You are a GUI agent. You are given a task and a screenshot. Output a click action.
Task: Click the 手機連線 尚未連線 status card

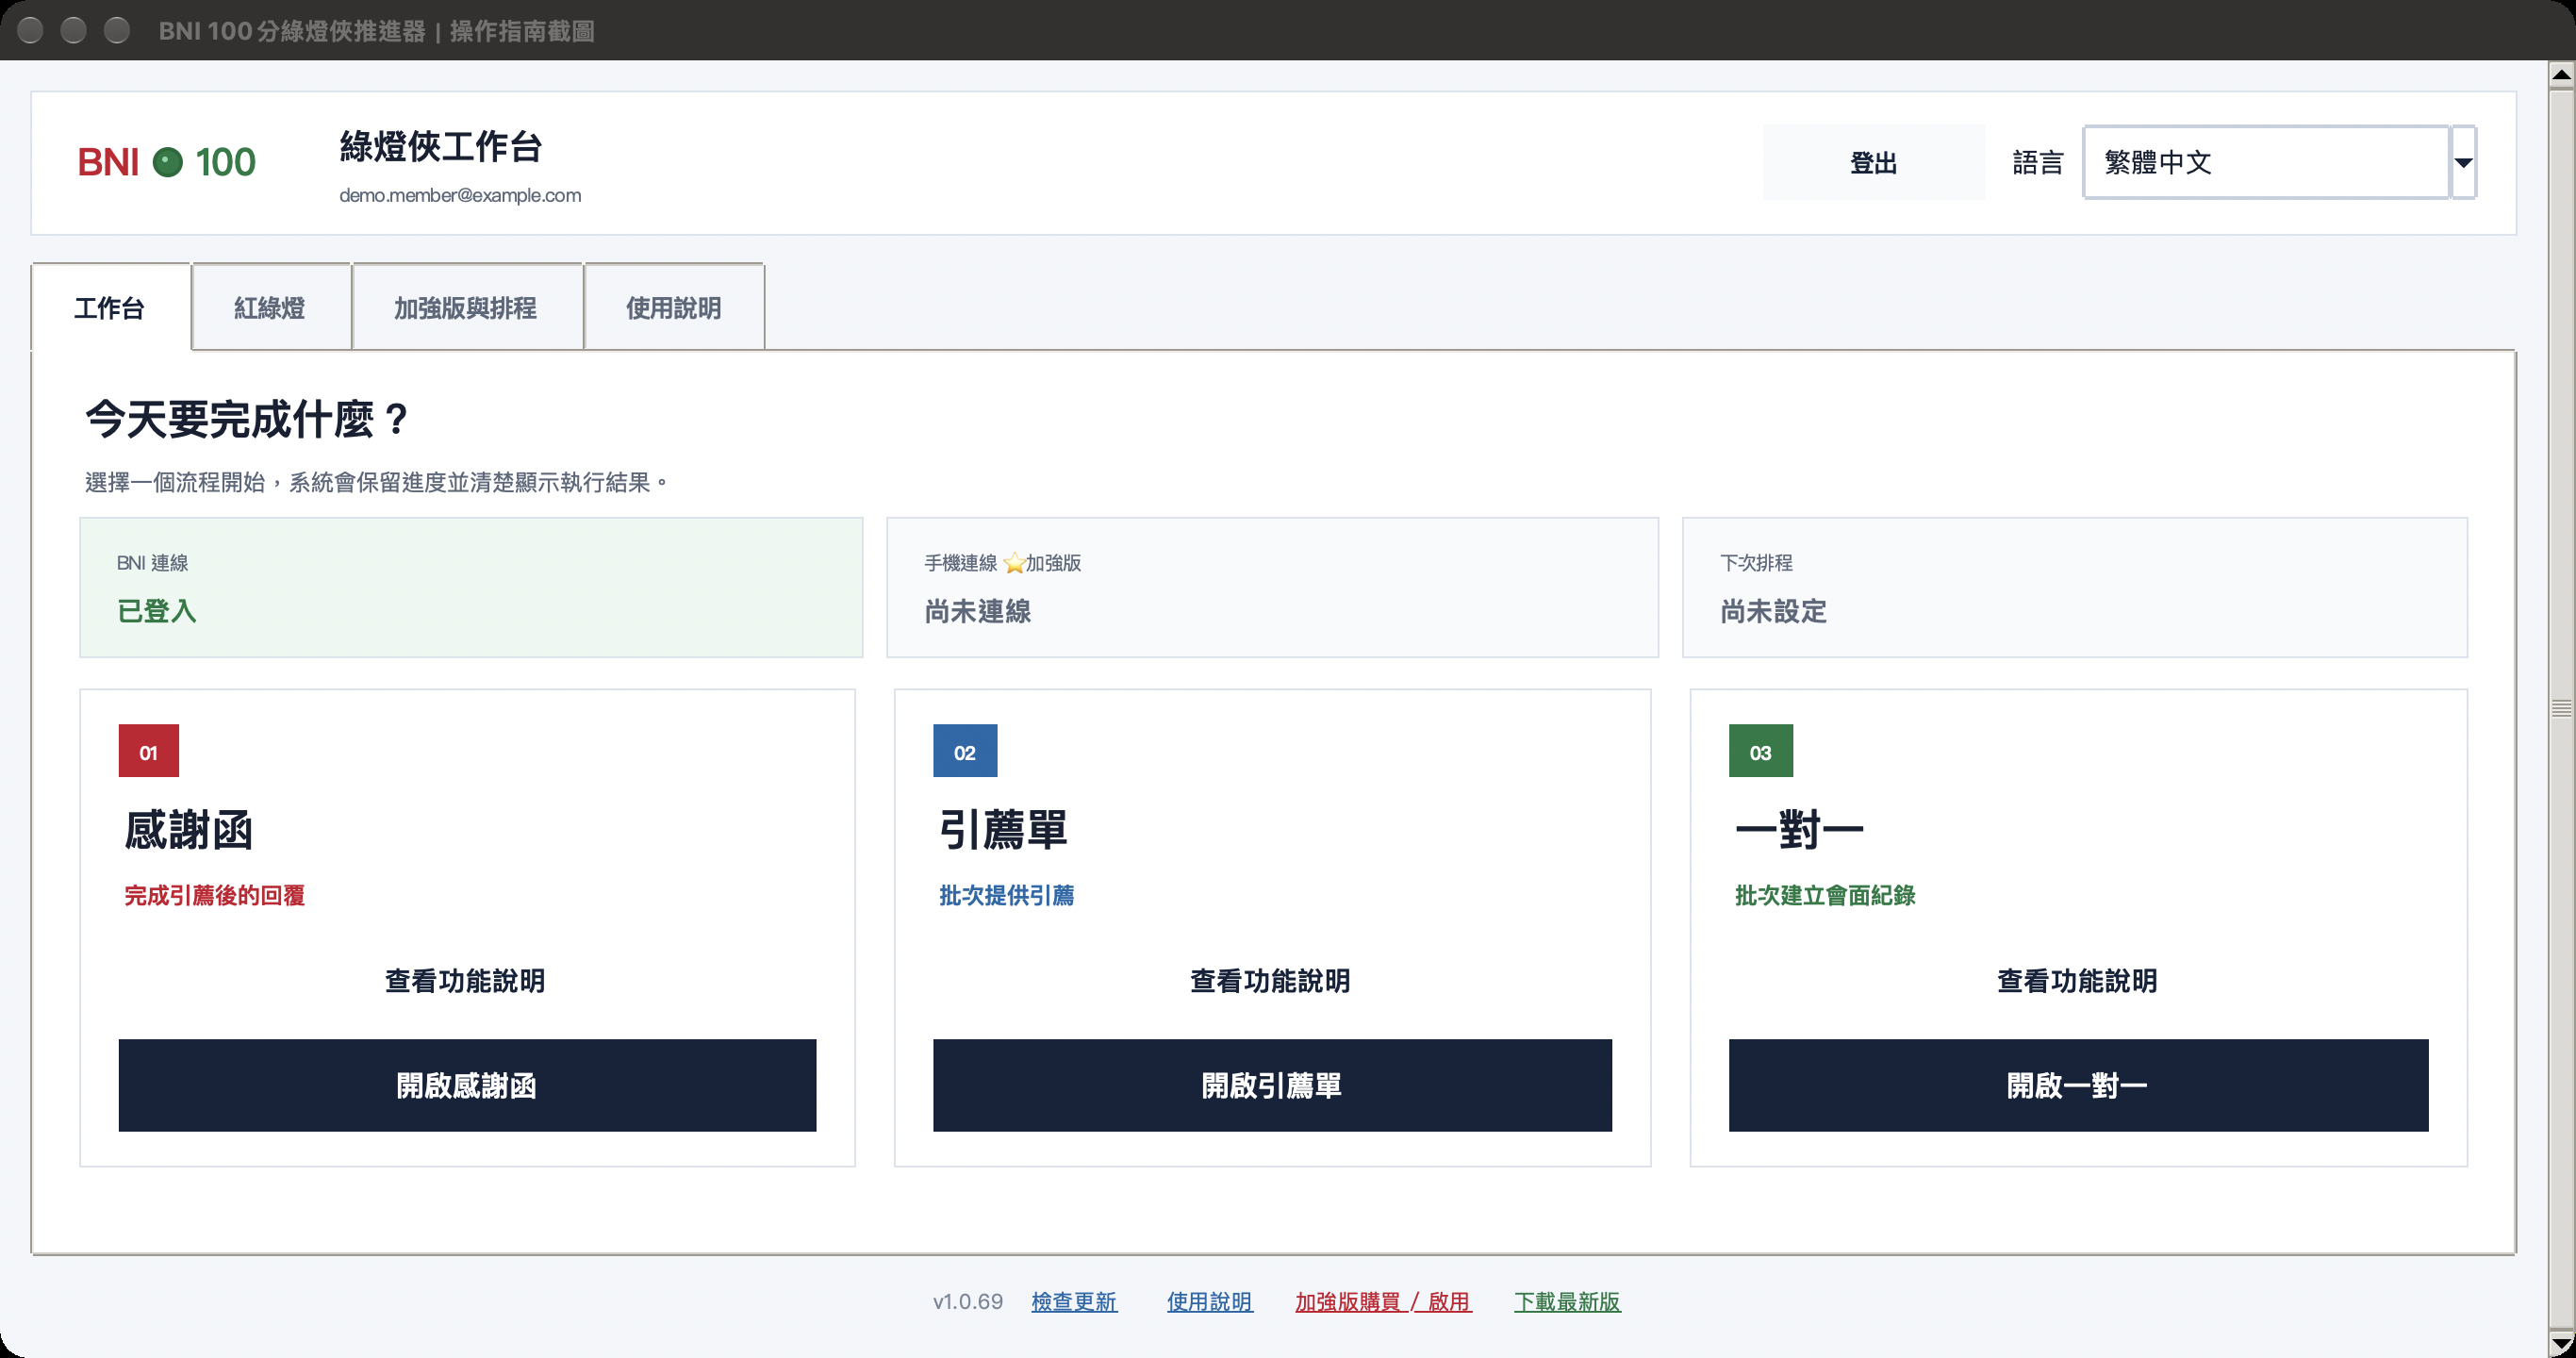[x=1272, y=587]
